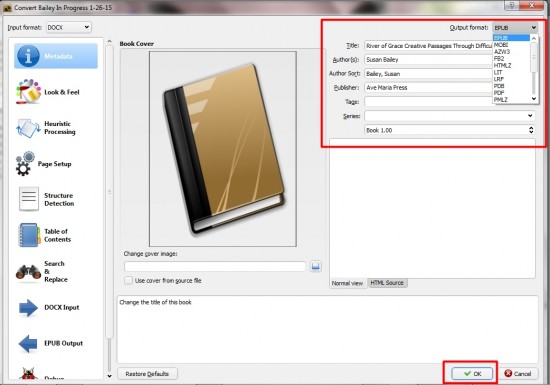Open the Series dropdown

click(x=450, y=116)
